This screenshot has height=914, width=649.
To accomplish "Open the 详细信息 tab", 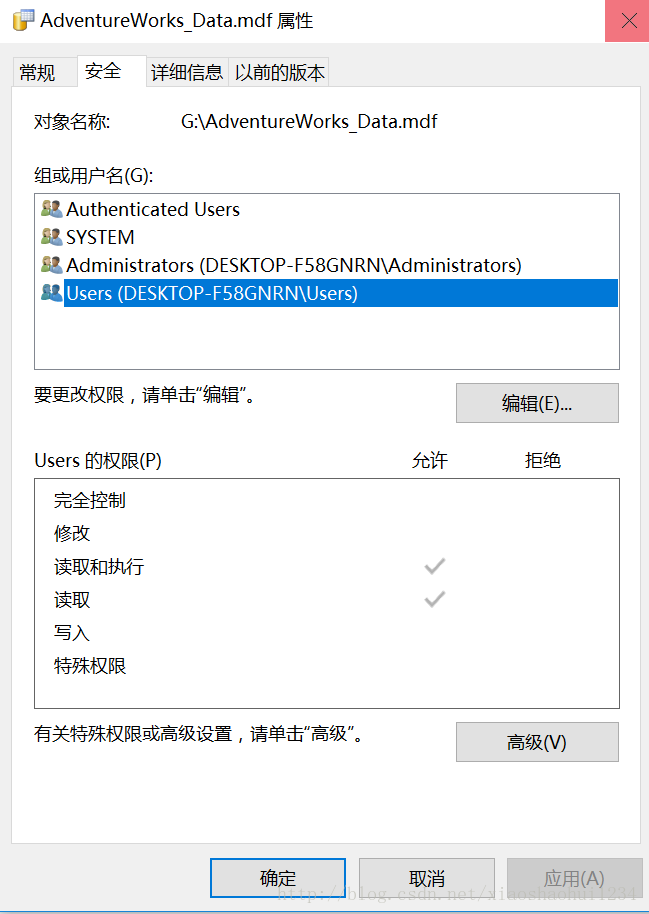I will click(187, 73).
